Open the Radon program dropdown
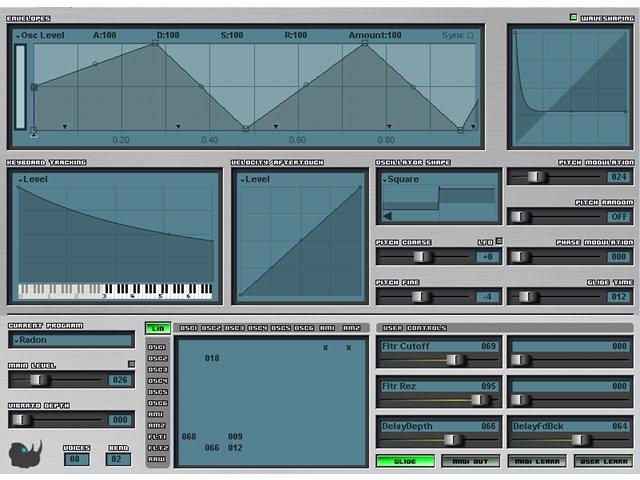The height and width of the screenshot is (480, 640). tap(70, 340)
